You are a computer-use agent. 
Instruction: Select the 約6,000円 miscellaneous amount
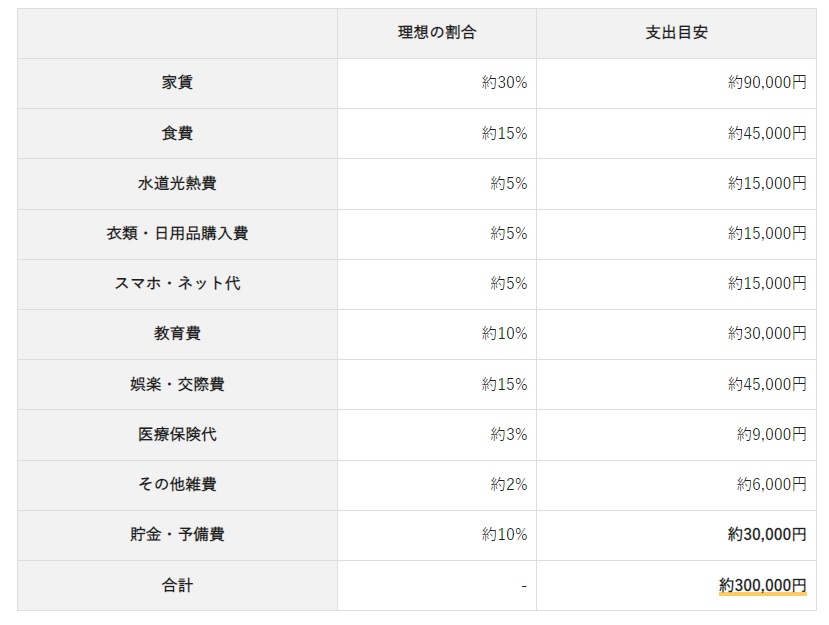771,484
